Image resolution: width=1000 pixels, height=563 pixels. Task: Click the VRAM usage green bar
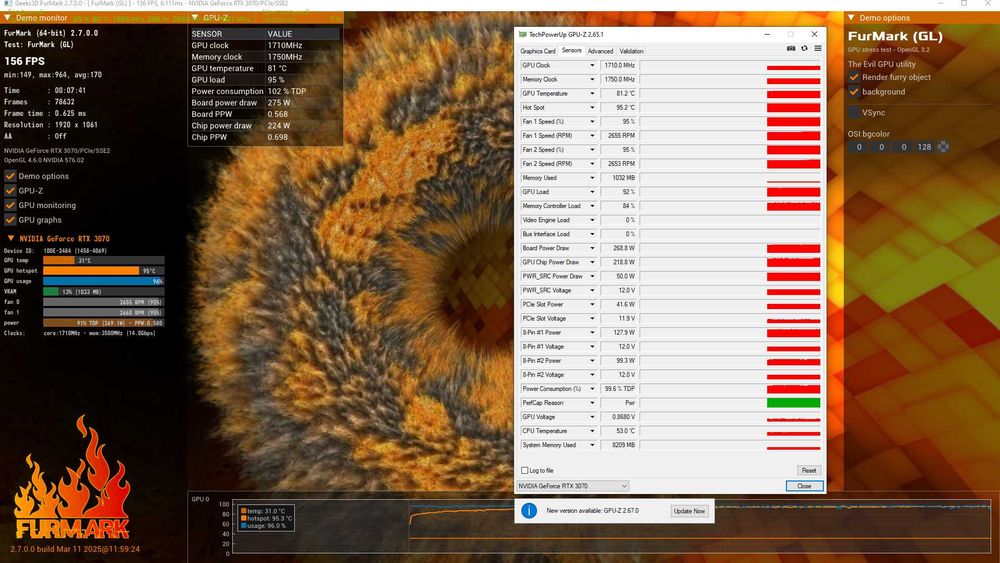pos(51,291)
